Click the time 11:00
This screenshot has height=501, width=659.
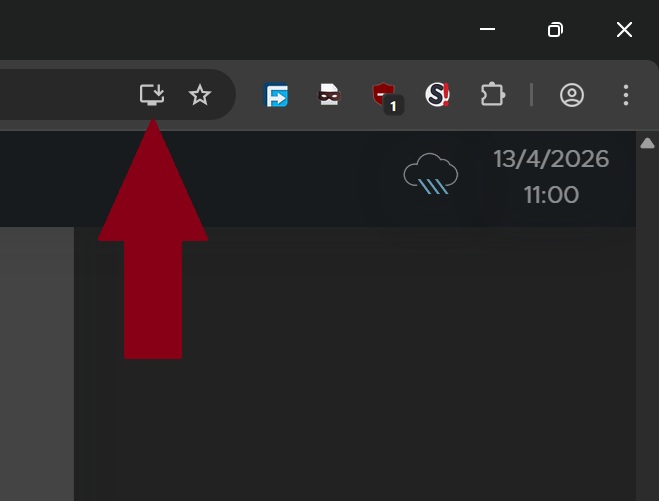click(551, 195)
